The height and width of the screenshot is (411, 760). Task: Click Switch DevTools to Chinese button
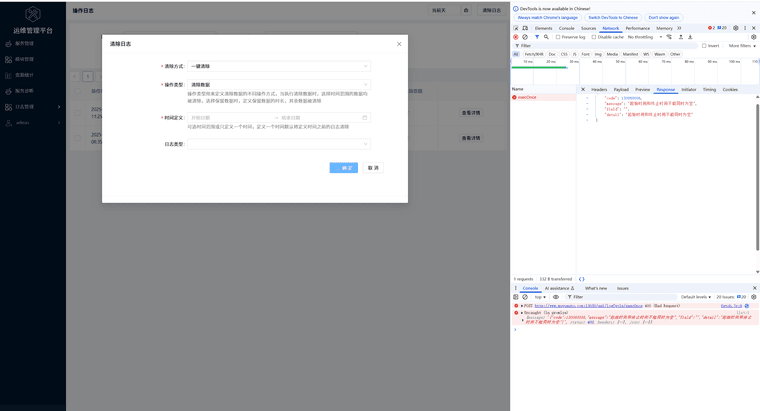[613, 17]
